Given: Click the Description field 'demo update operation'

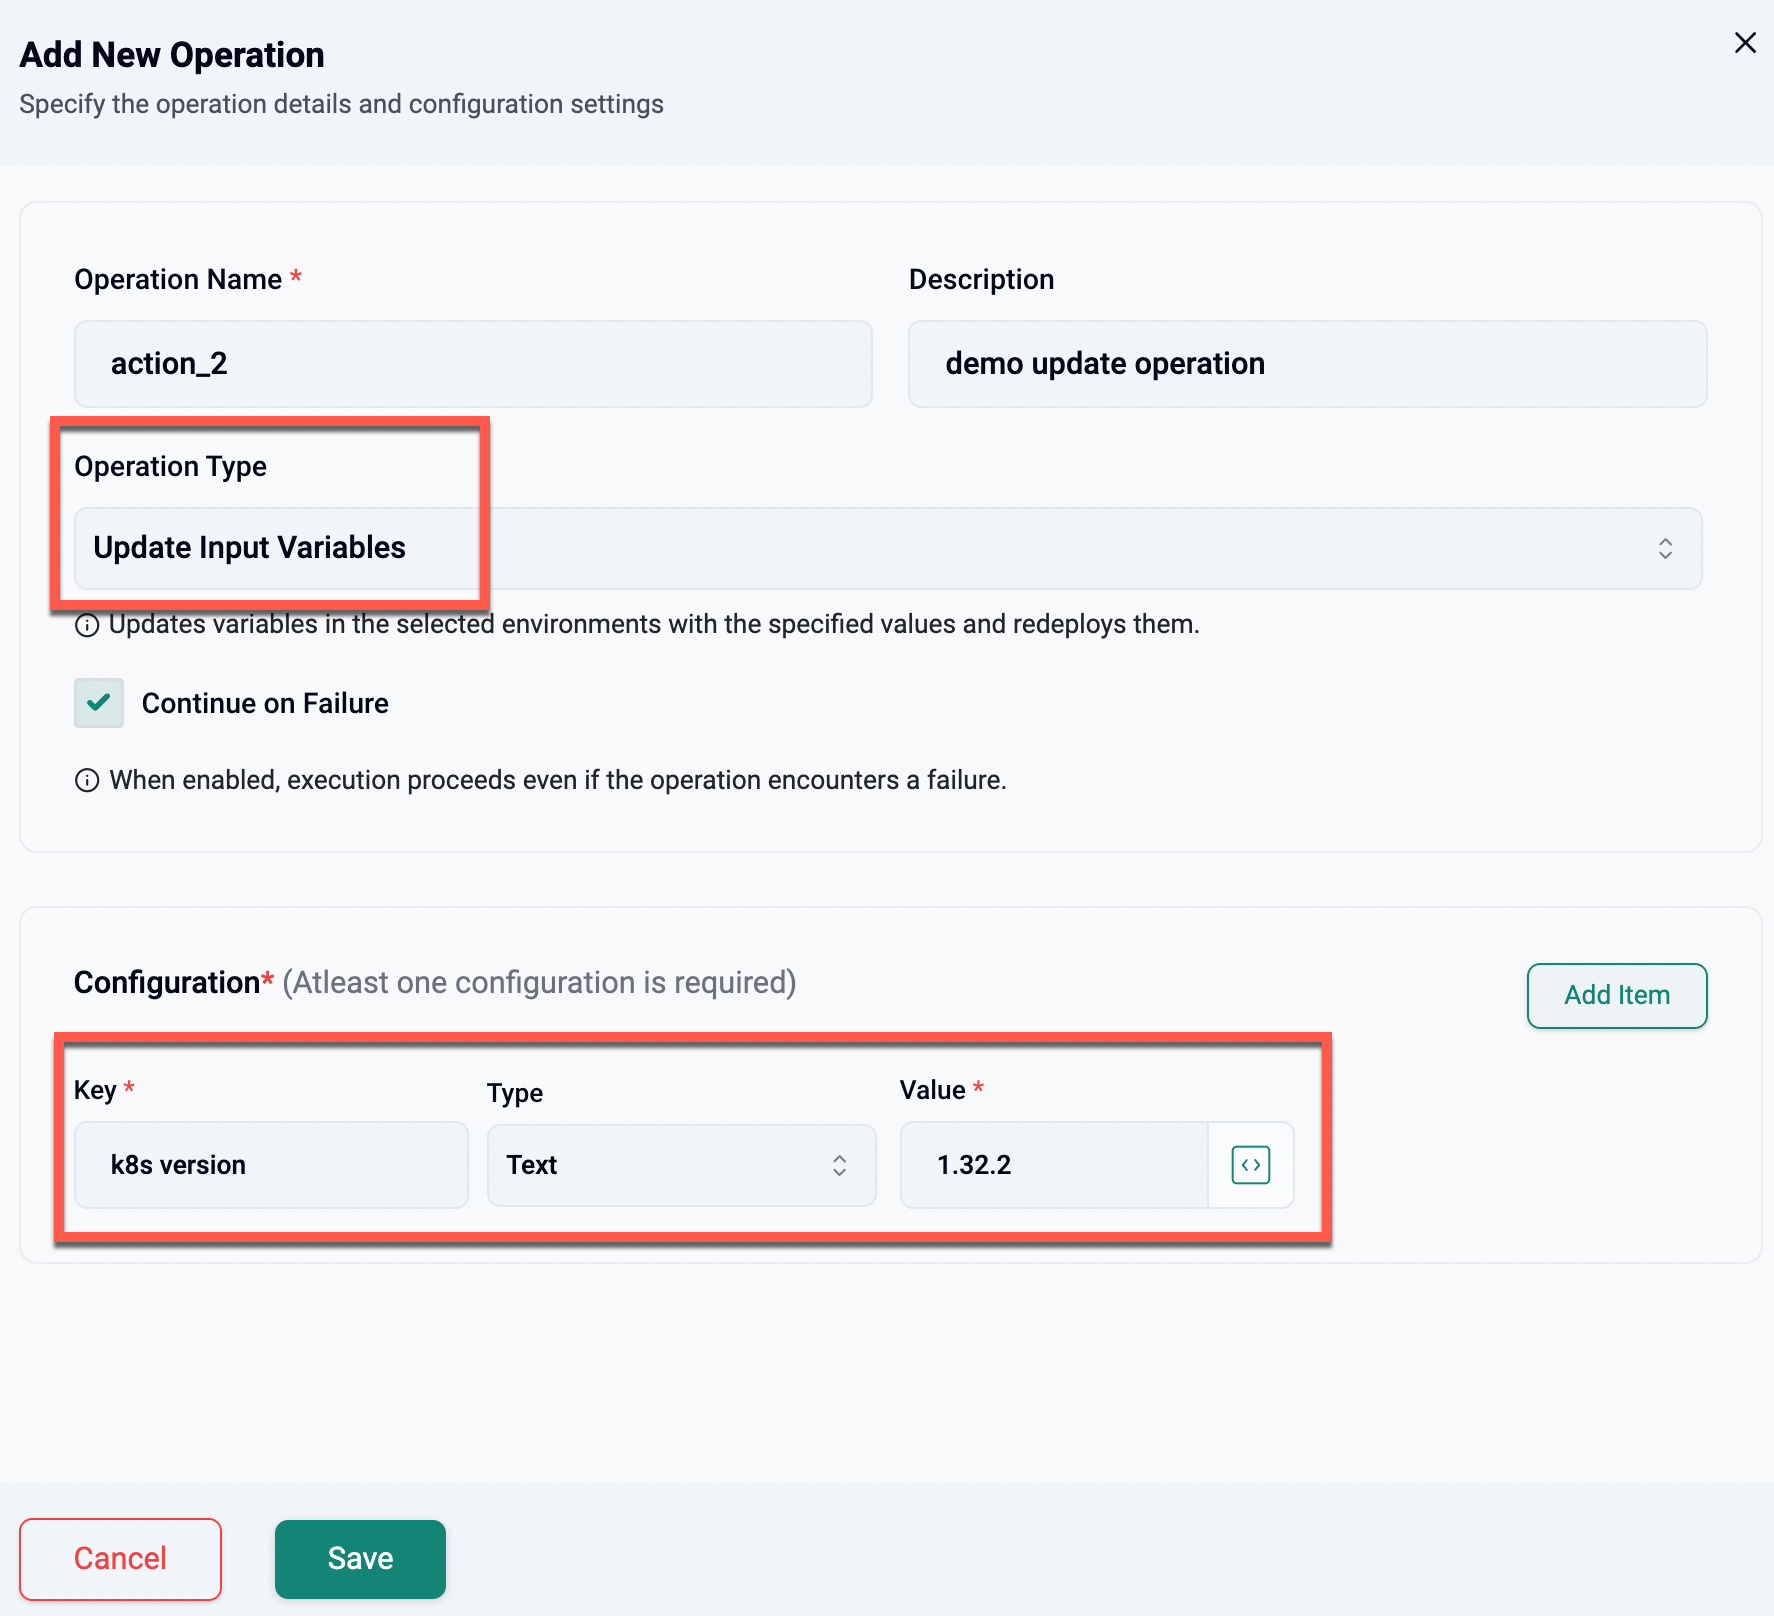Looking at the screenshot, I should [1306, 364].
